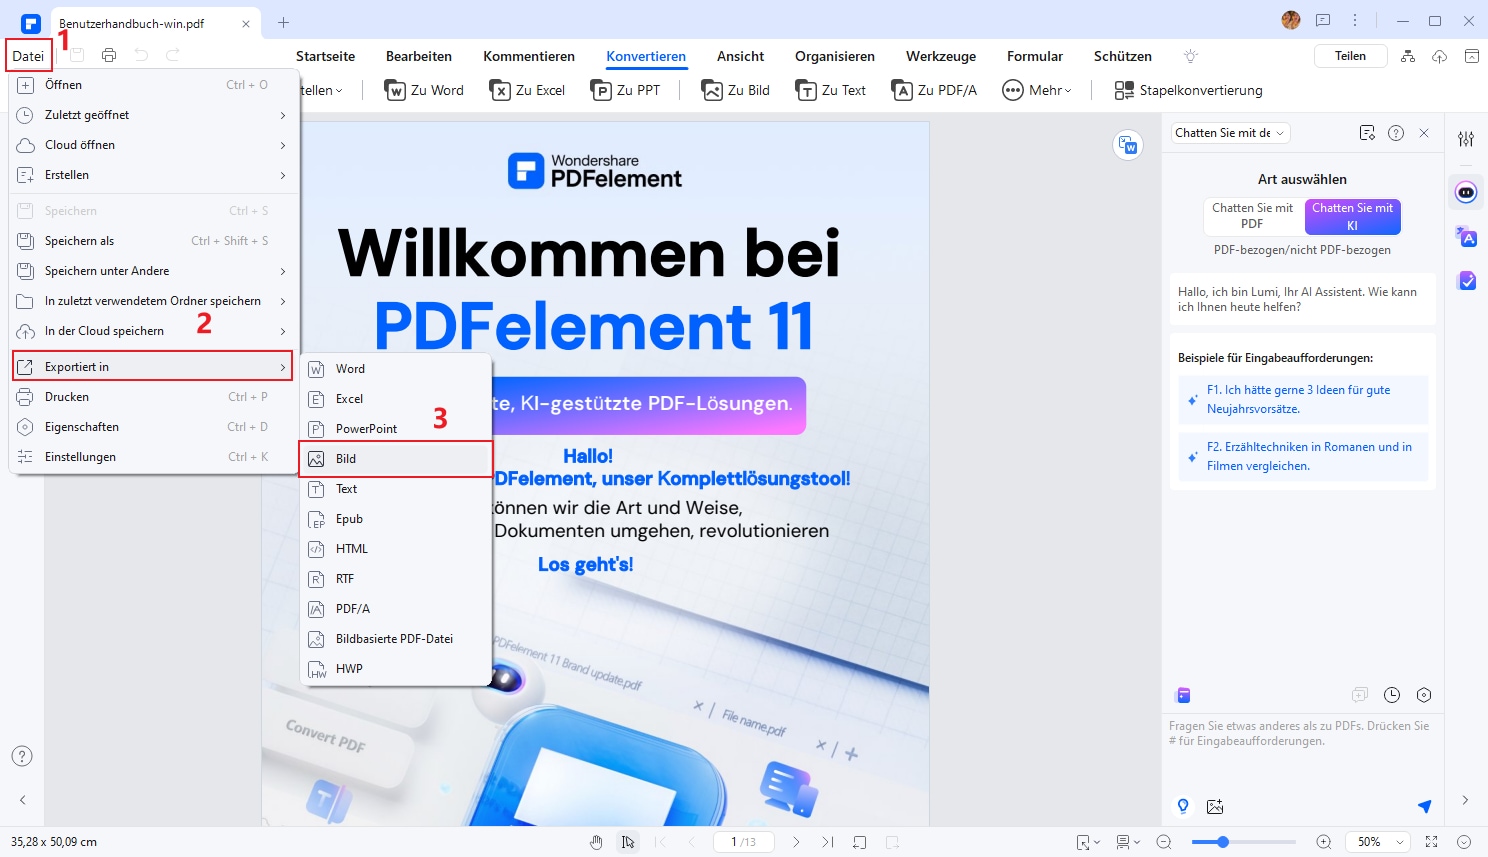Export to Word from submenu
1488x857 pixels.
pos(396,369)
